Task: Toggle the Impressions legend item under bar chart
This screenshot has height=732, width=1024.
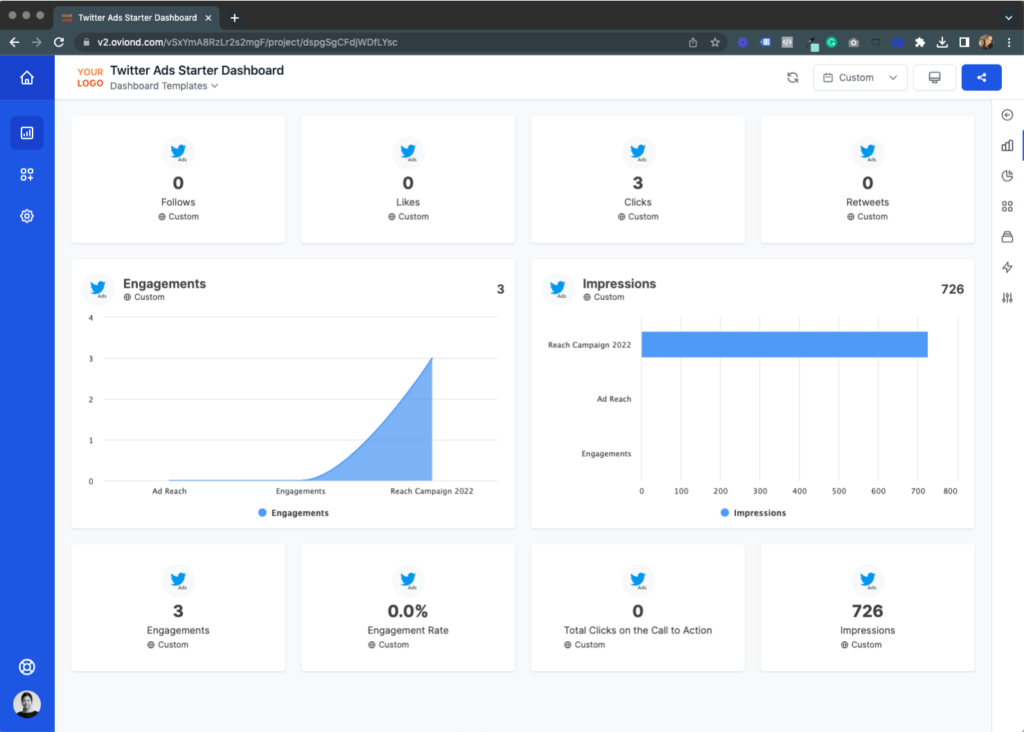Action: click(754, 513)
